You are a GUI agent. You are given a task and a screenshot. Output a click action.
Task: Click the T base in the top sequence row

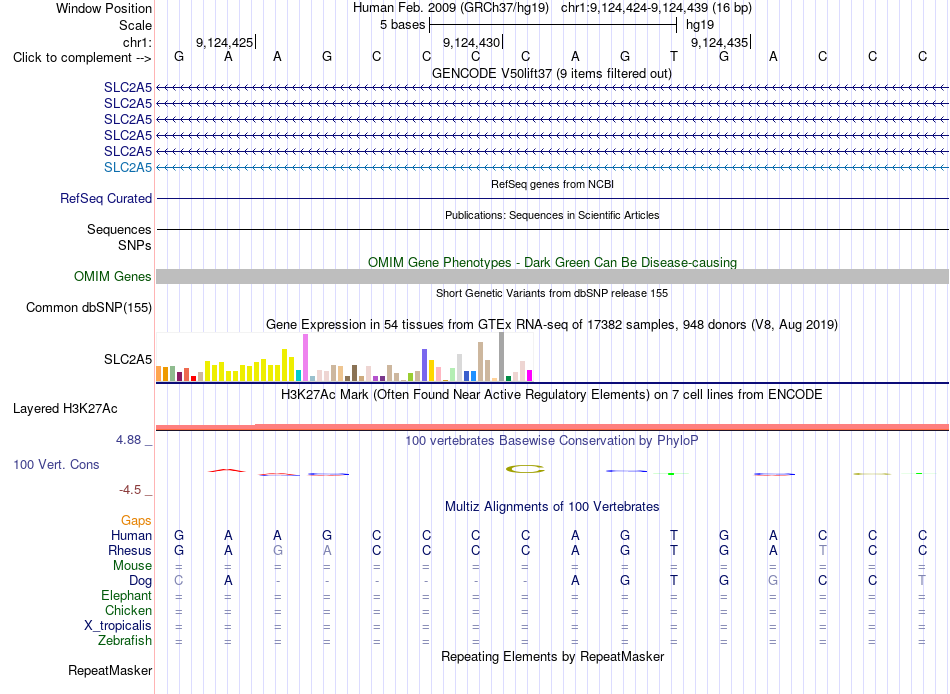[674, 56]
